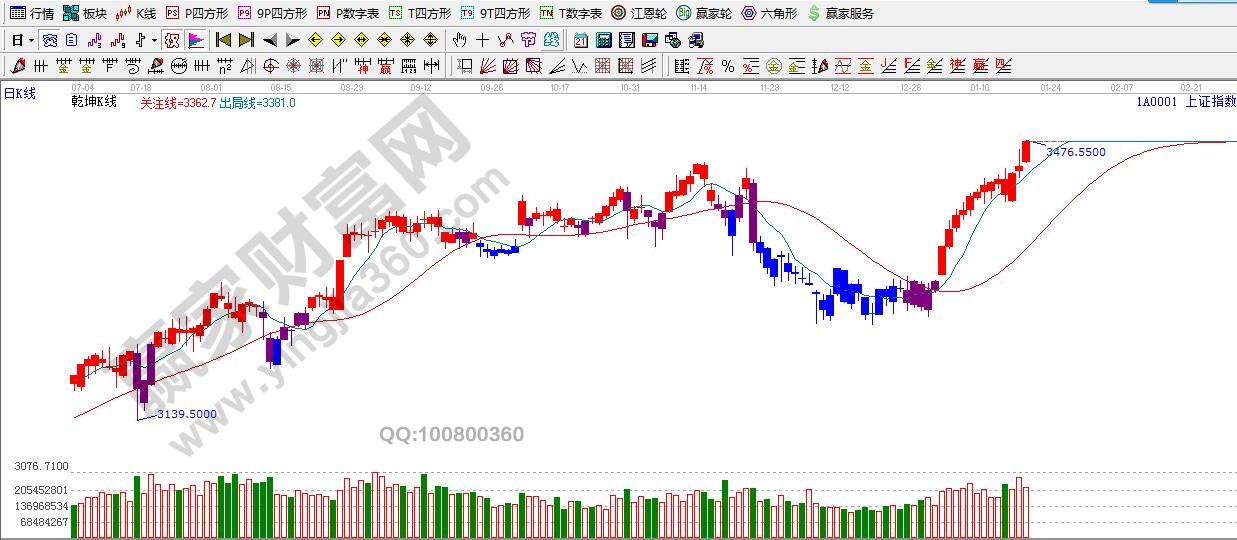Click the 3476.5500 high price marker

(1075, 152)
